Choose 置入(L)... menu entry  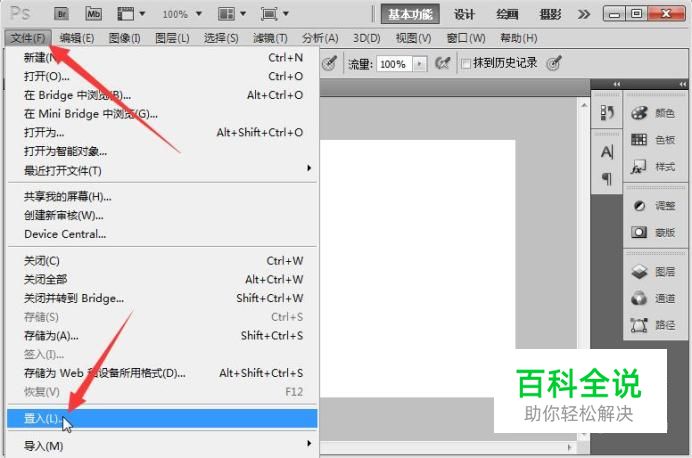pos(162,418)
